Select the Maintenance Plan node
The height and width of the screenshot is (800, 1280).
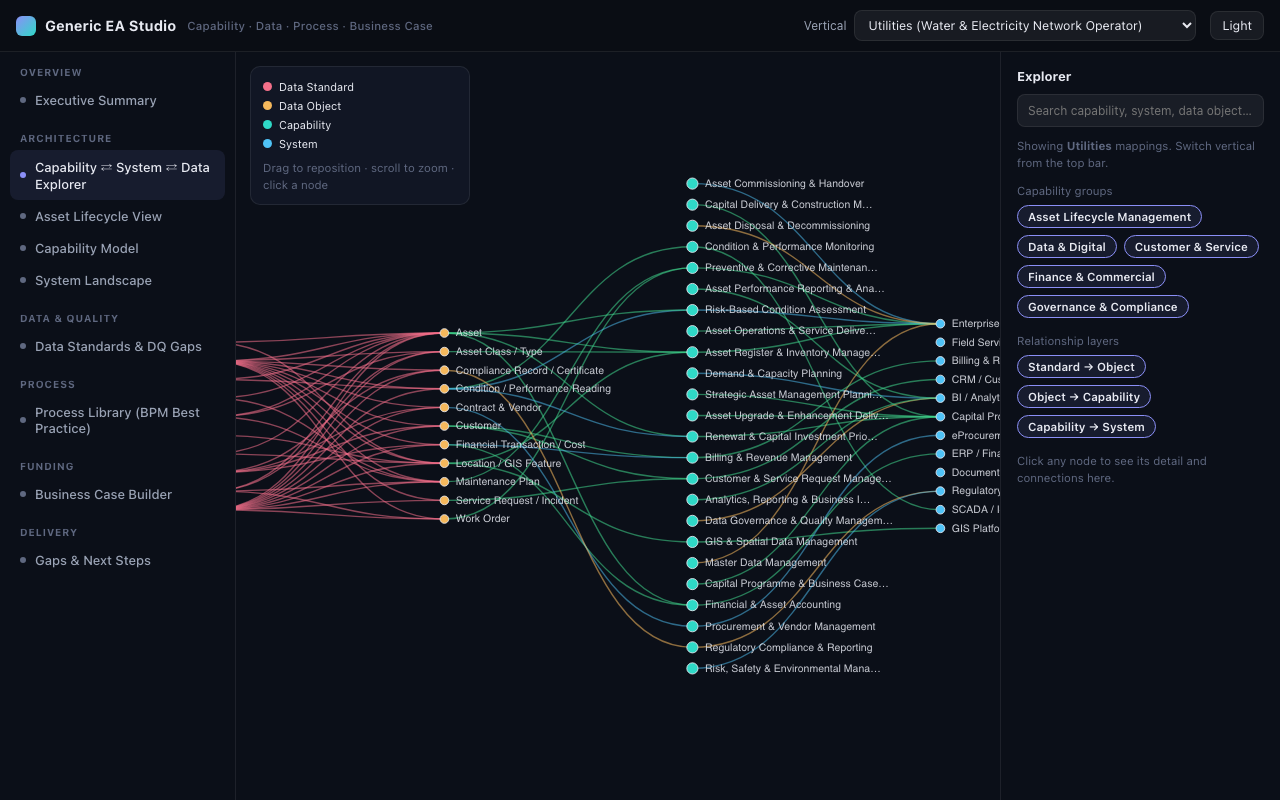(x=444, y=482)
